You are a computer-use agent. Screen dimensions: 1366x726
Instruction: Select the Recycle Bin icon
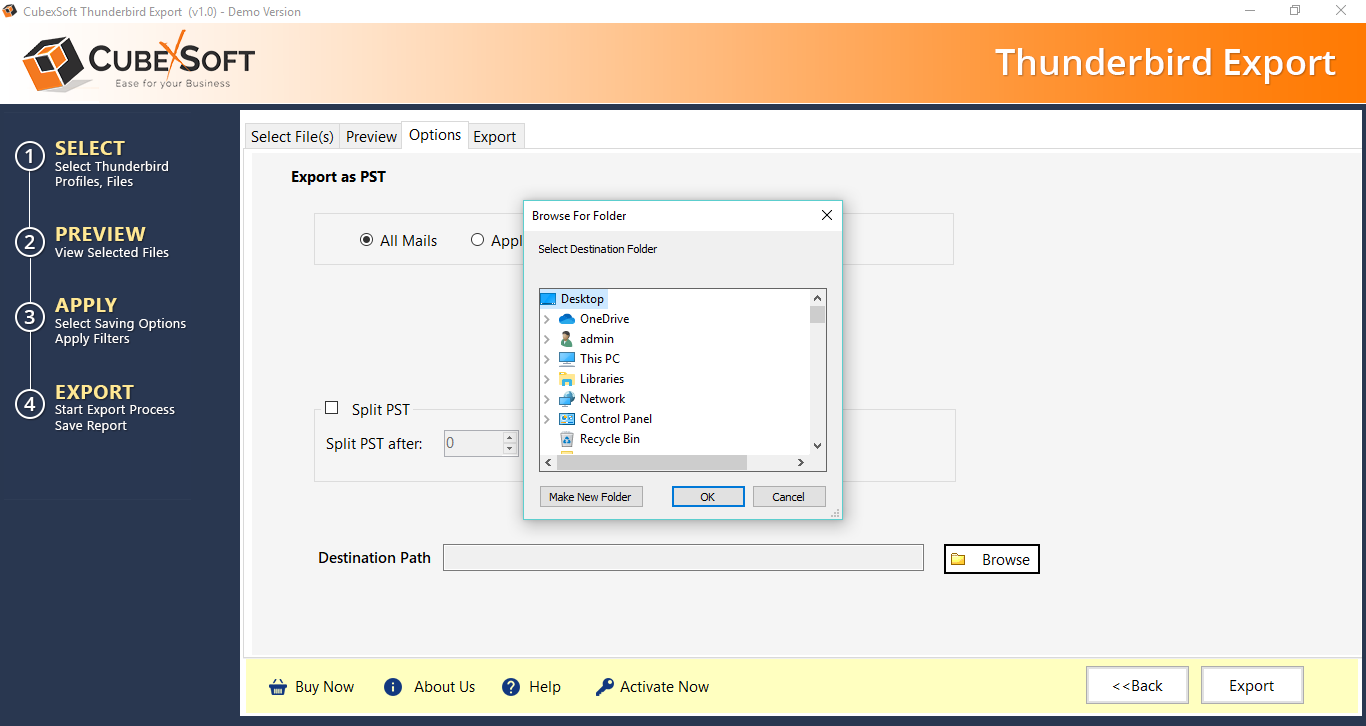pos(567,439)
